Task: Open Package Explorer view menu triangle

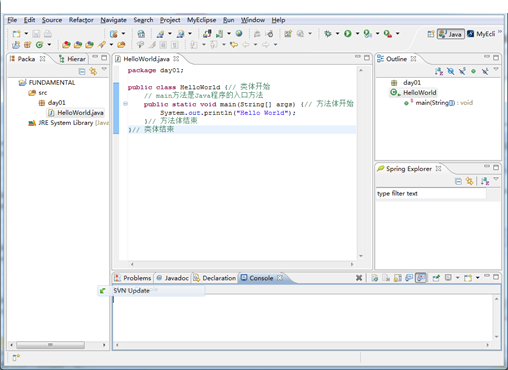Action: [x=104, y=69]
